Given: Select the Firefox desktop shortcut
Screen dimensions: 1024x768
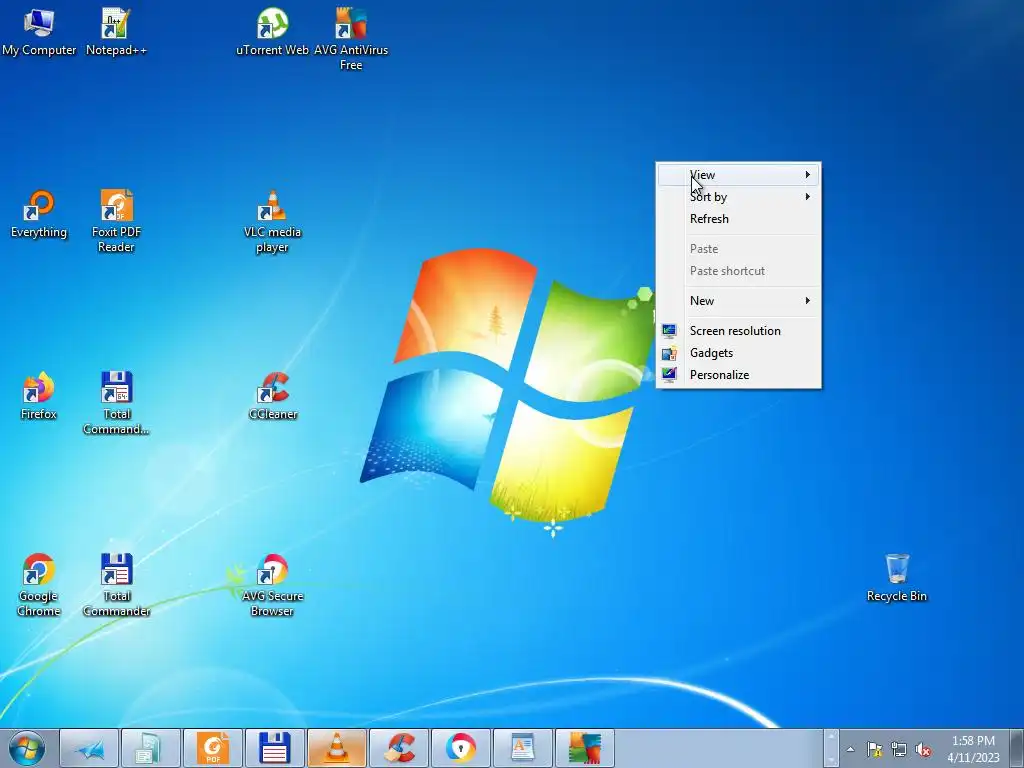Looking at the screenshot, I should tap(39, 396).
